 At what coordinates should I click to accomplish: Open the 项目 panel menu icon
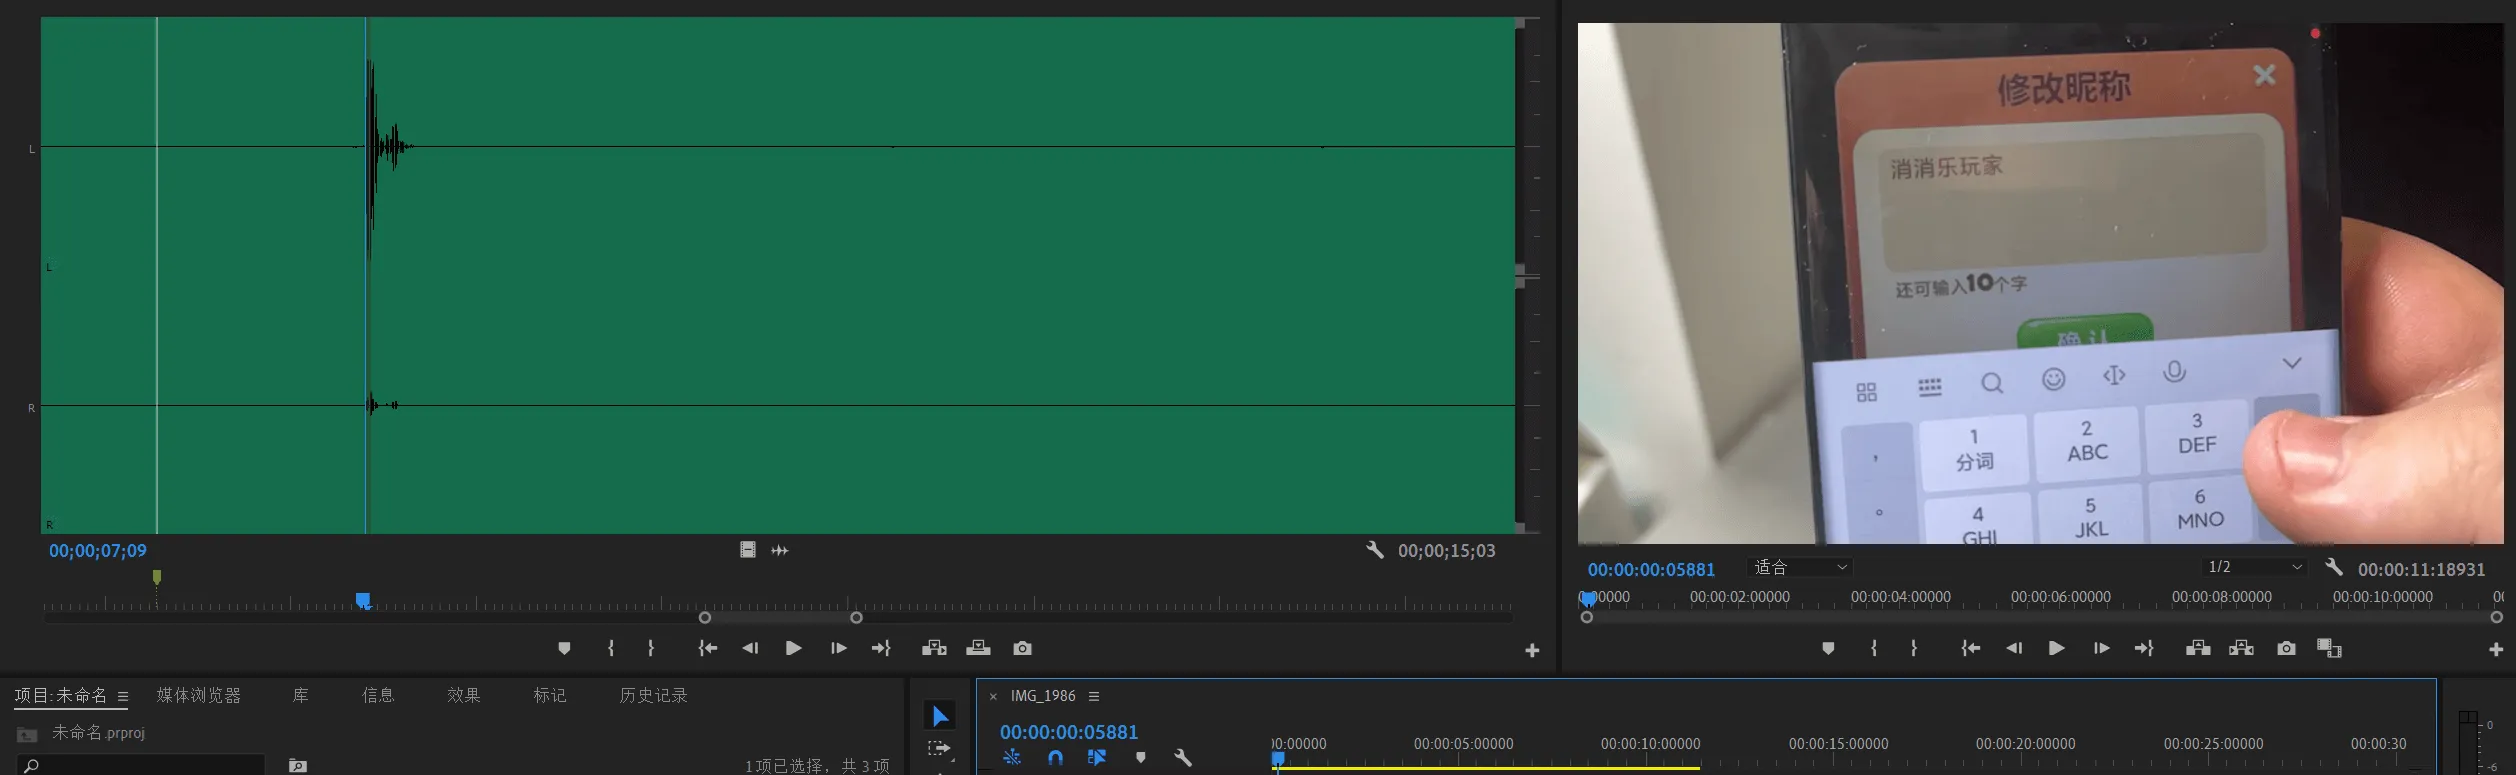coord(123,696)
